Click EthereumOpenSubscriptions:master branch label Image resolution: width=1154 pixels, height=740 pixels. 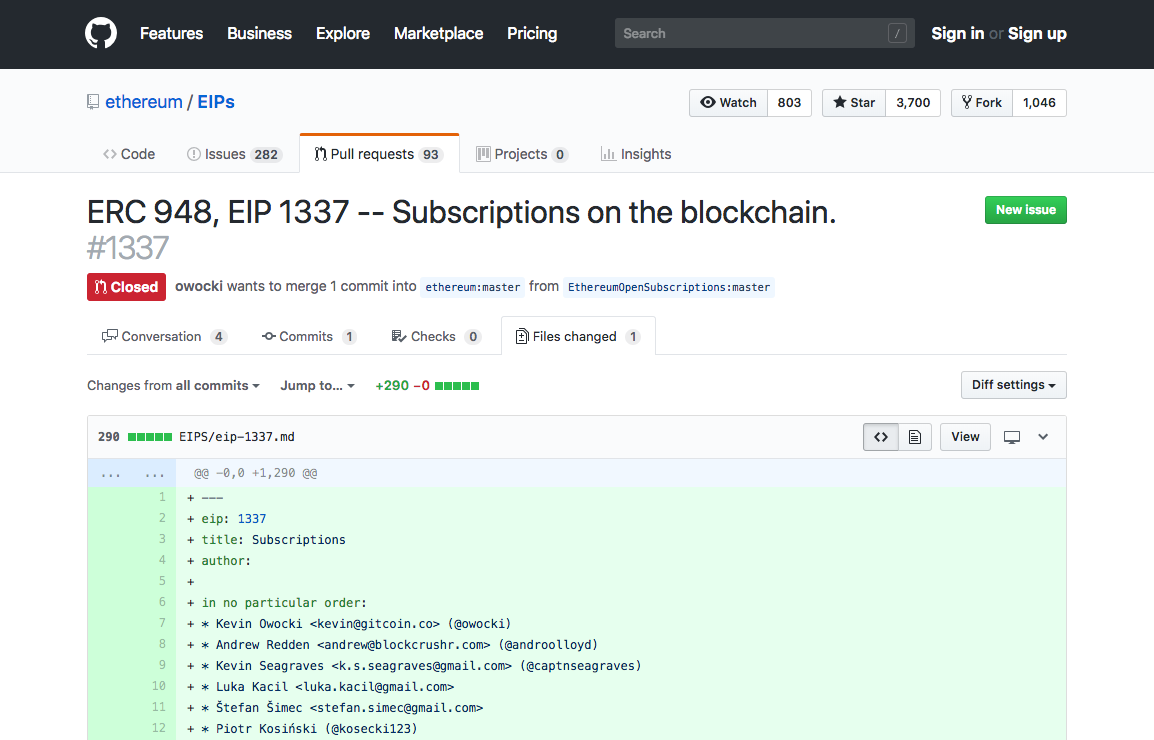point(669,287)
